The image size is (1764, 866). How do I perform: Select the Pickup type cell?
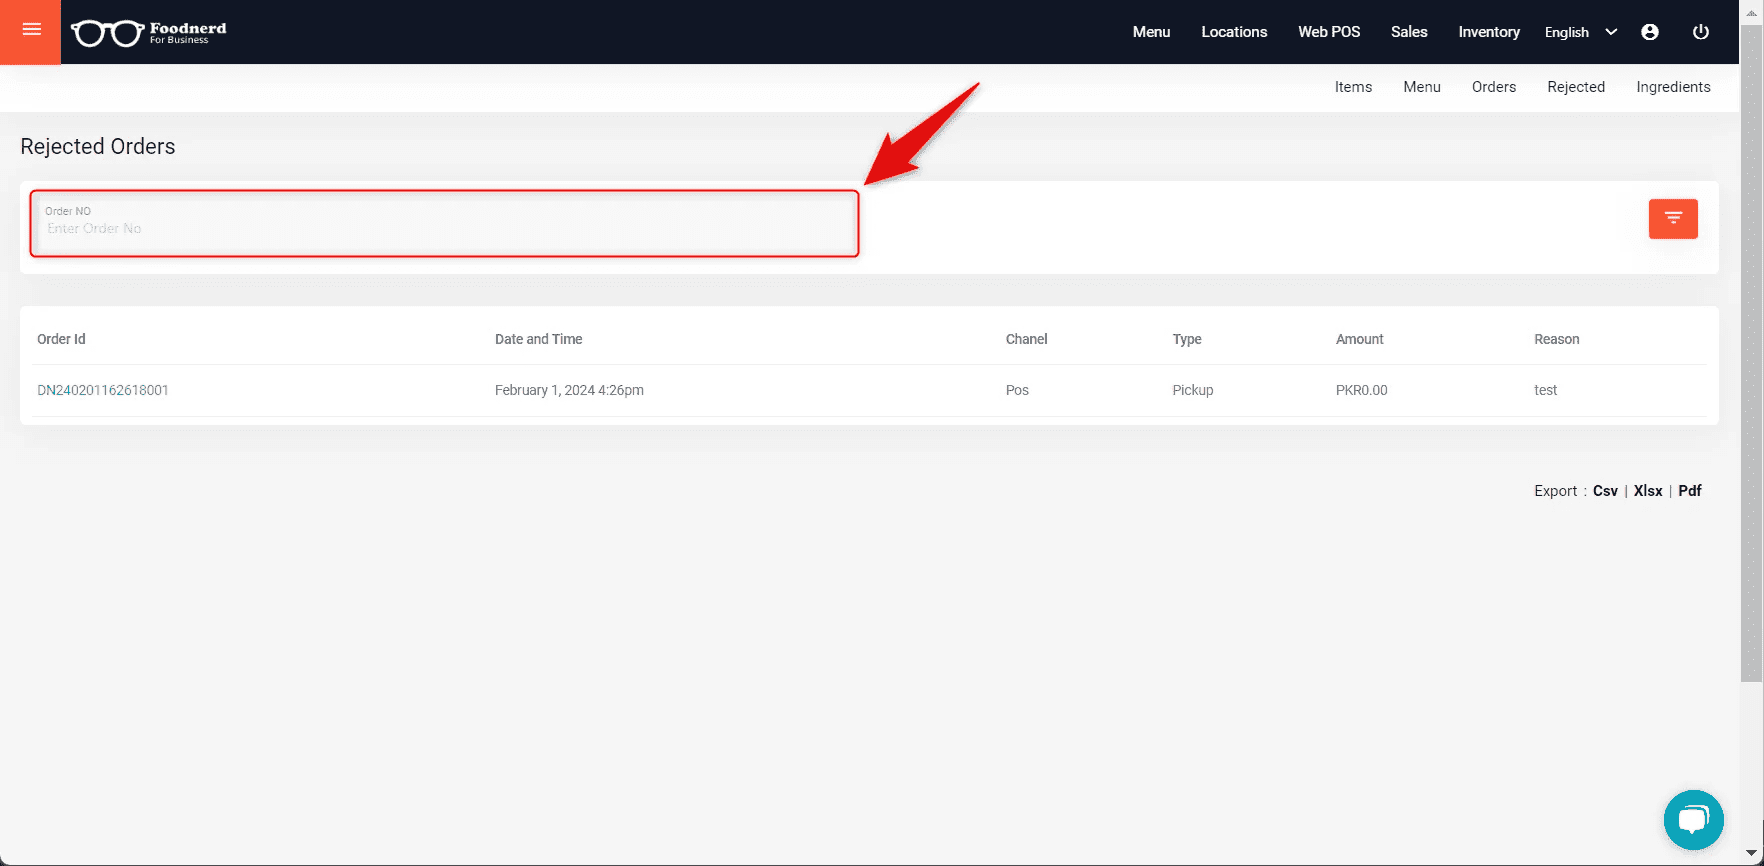point(1193,390)
